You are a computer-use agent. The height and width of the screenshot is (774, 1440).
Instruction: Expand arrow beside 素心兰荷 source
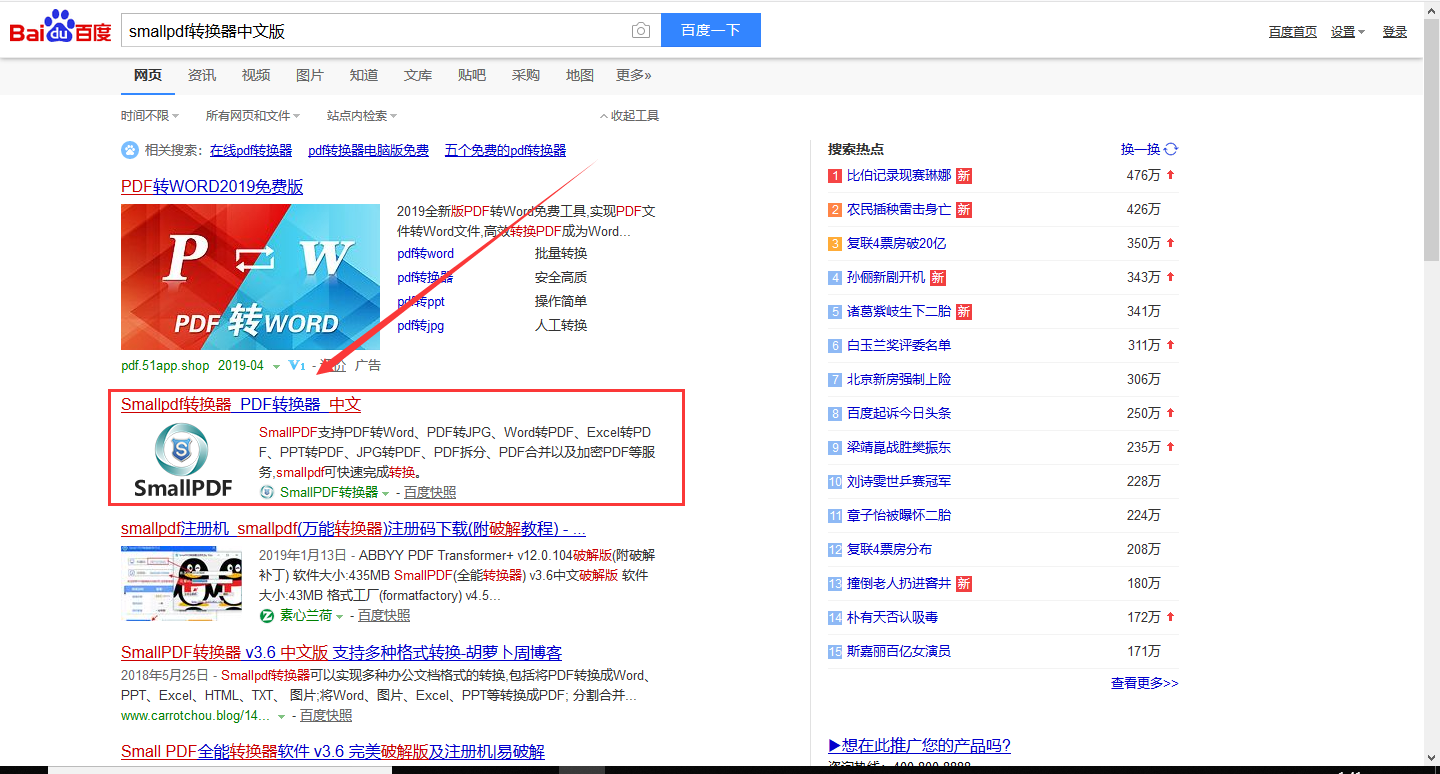[339, 617]
